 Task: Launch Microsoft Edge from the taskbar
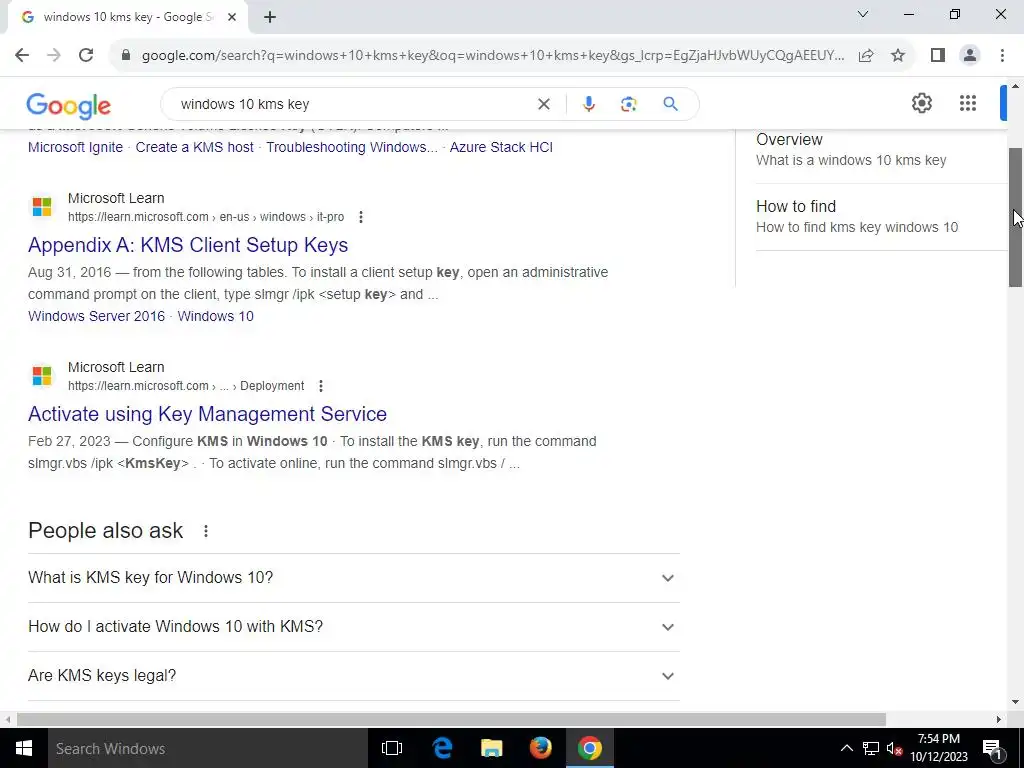click(442, 748)
